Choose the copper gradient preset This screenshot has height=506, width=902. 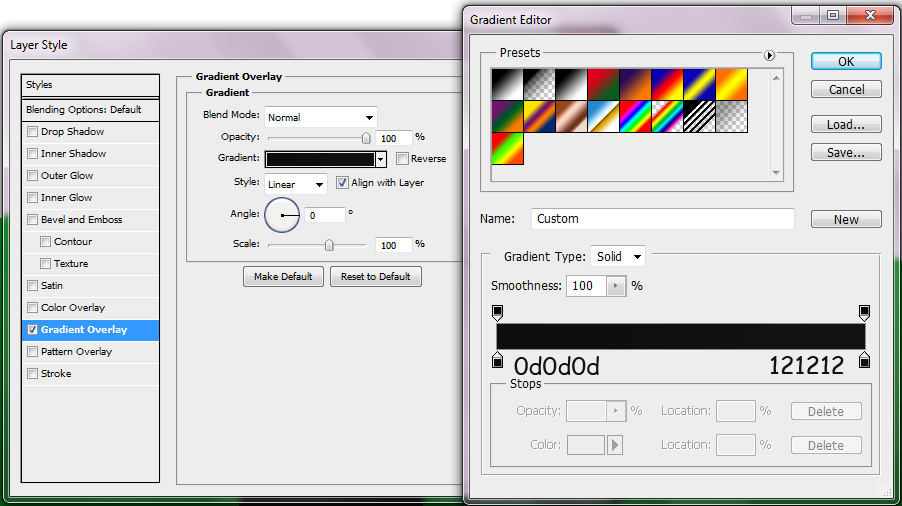(x=571, y=117)
